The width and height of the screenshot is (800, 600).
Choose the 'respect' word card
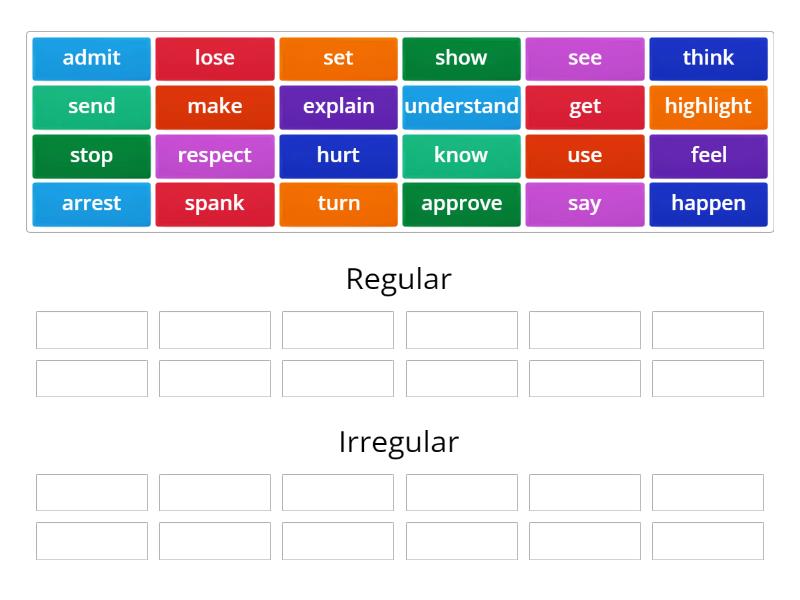[x=214, y=156]
